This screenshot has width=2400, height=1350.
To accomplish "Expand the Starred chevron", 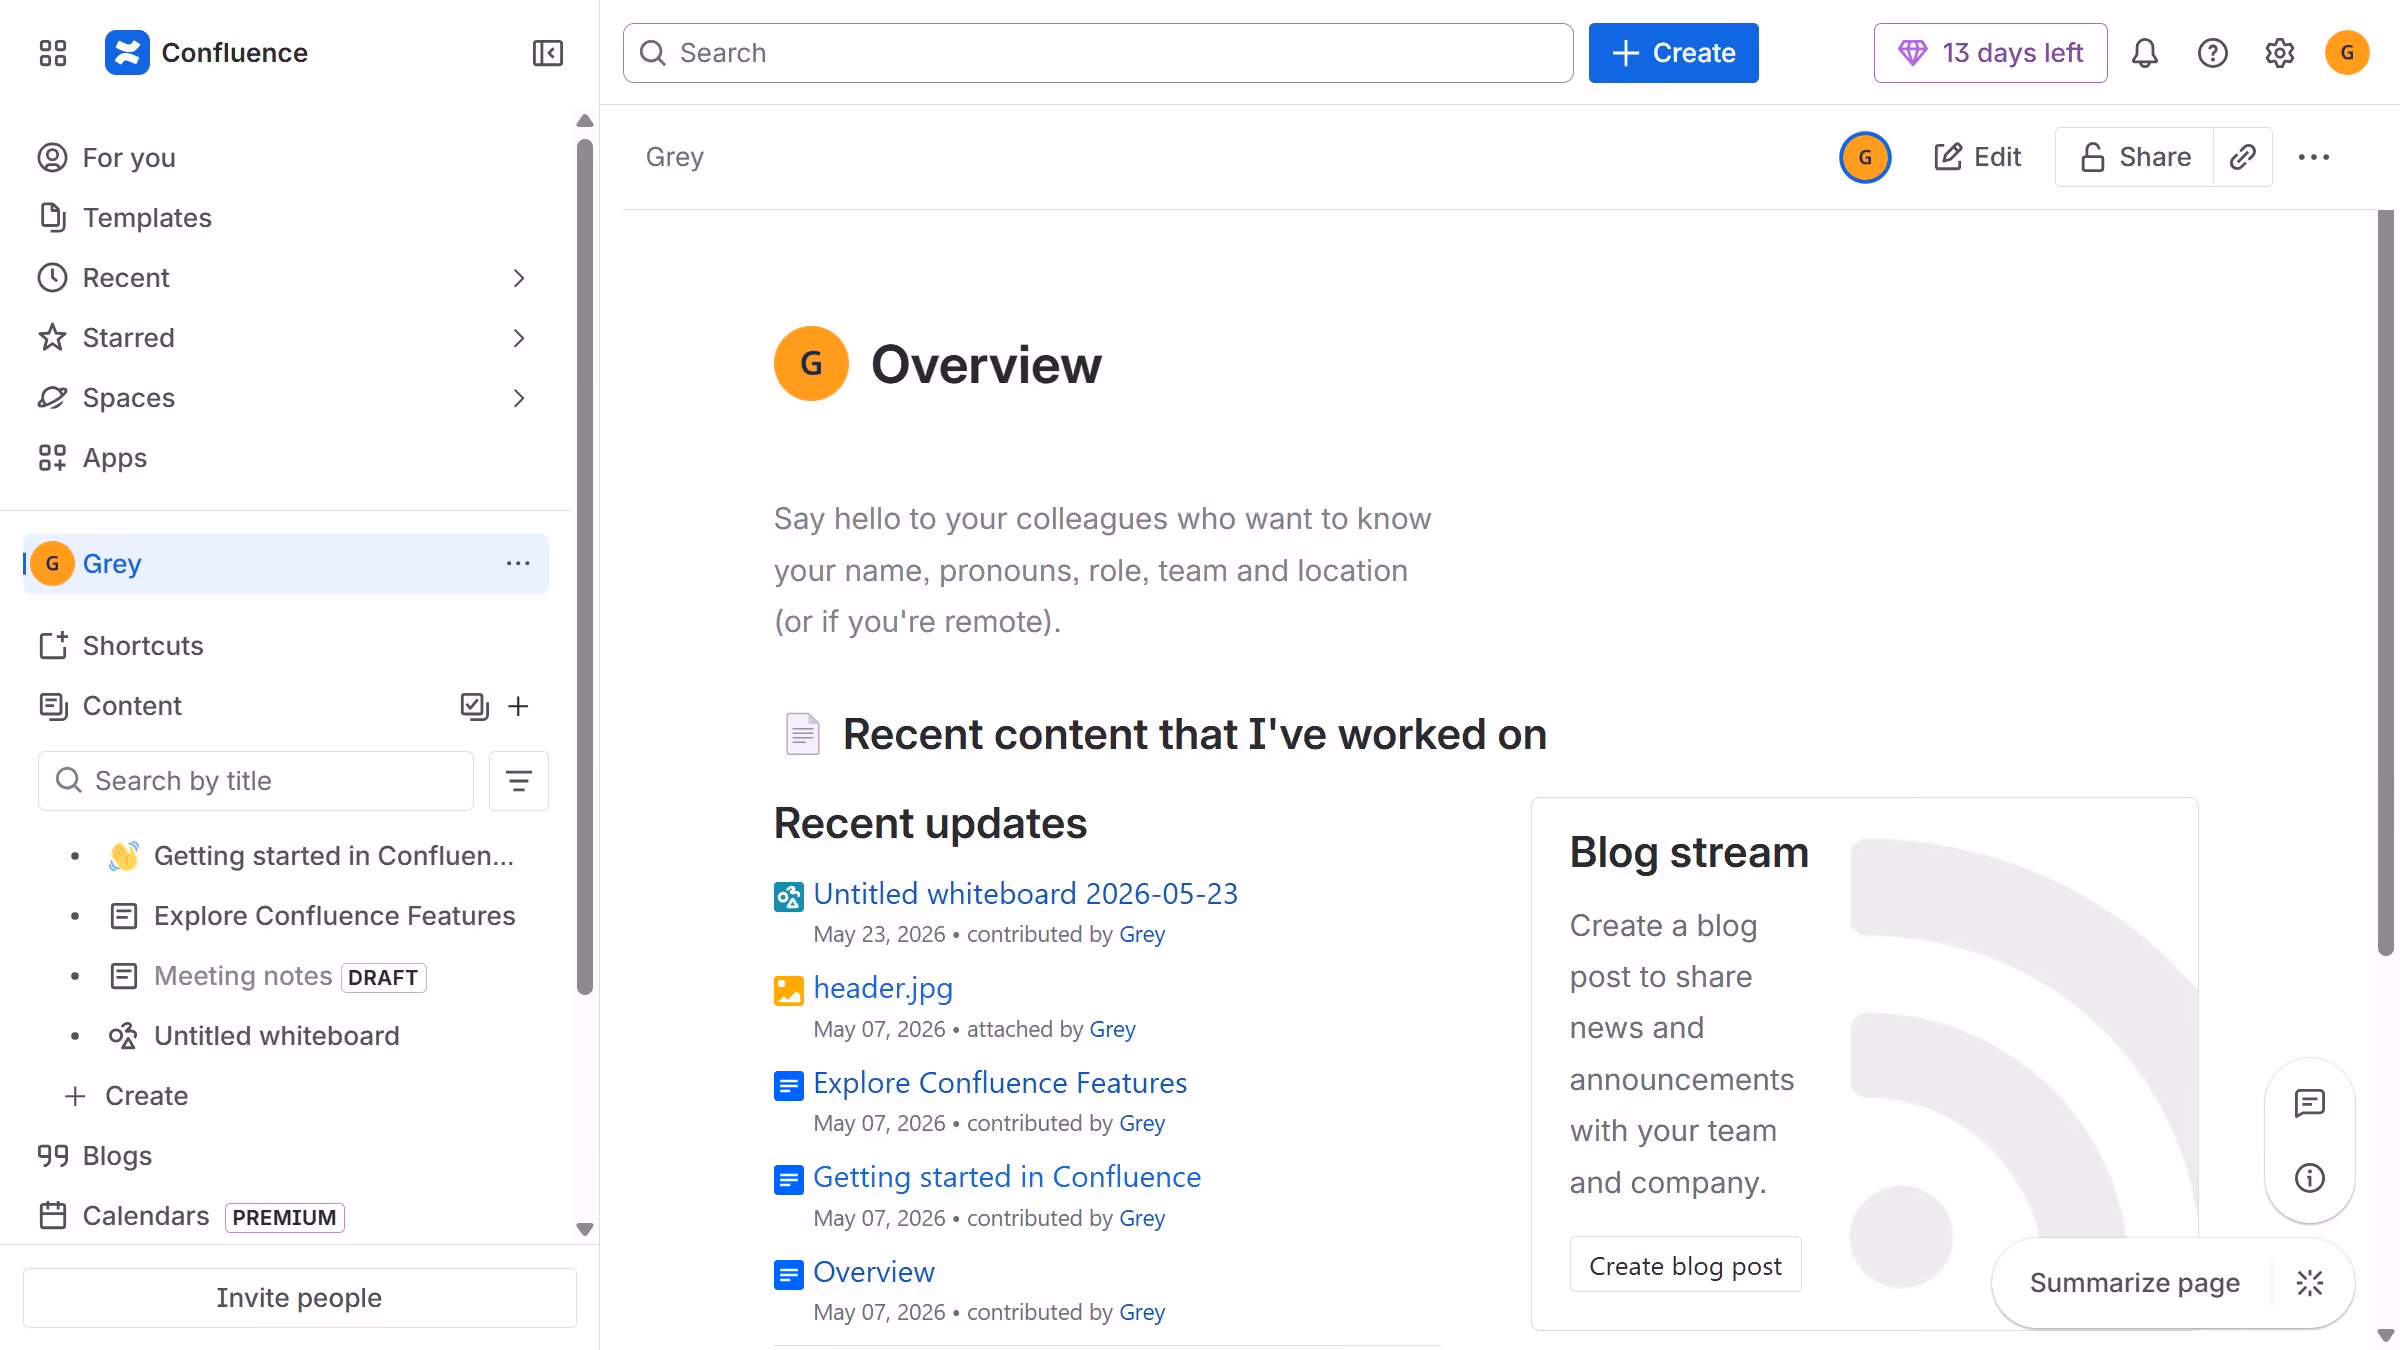I will tap(518, 338).
